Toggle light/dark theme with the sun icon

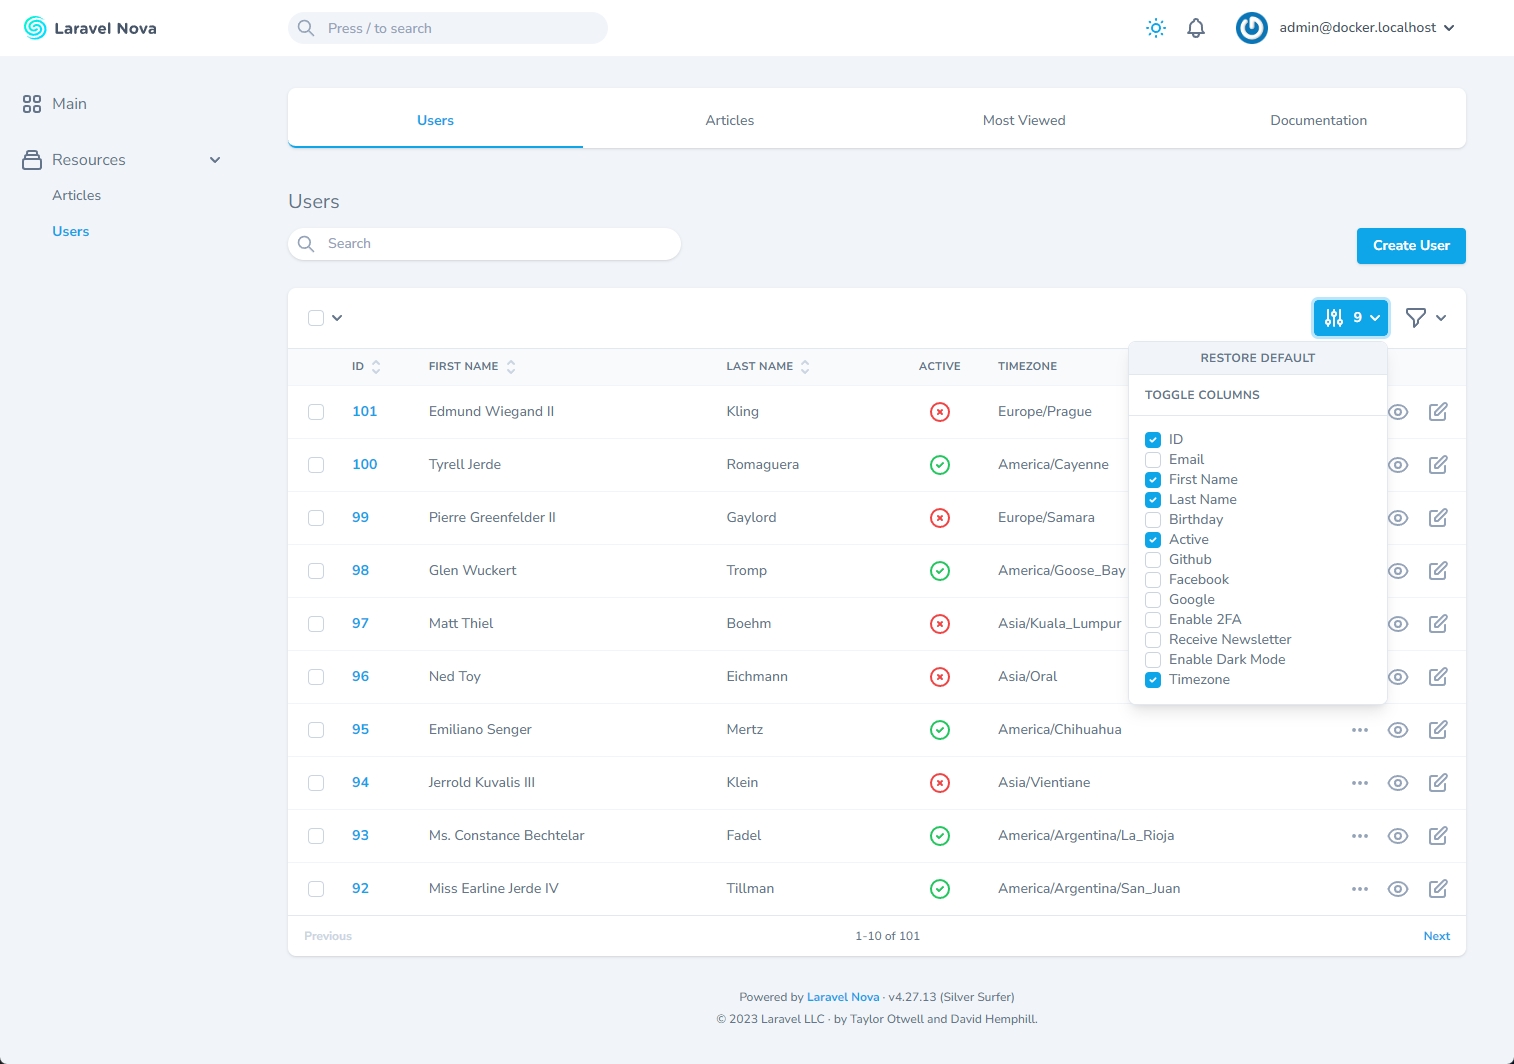1155,28
